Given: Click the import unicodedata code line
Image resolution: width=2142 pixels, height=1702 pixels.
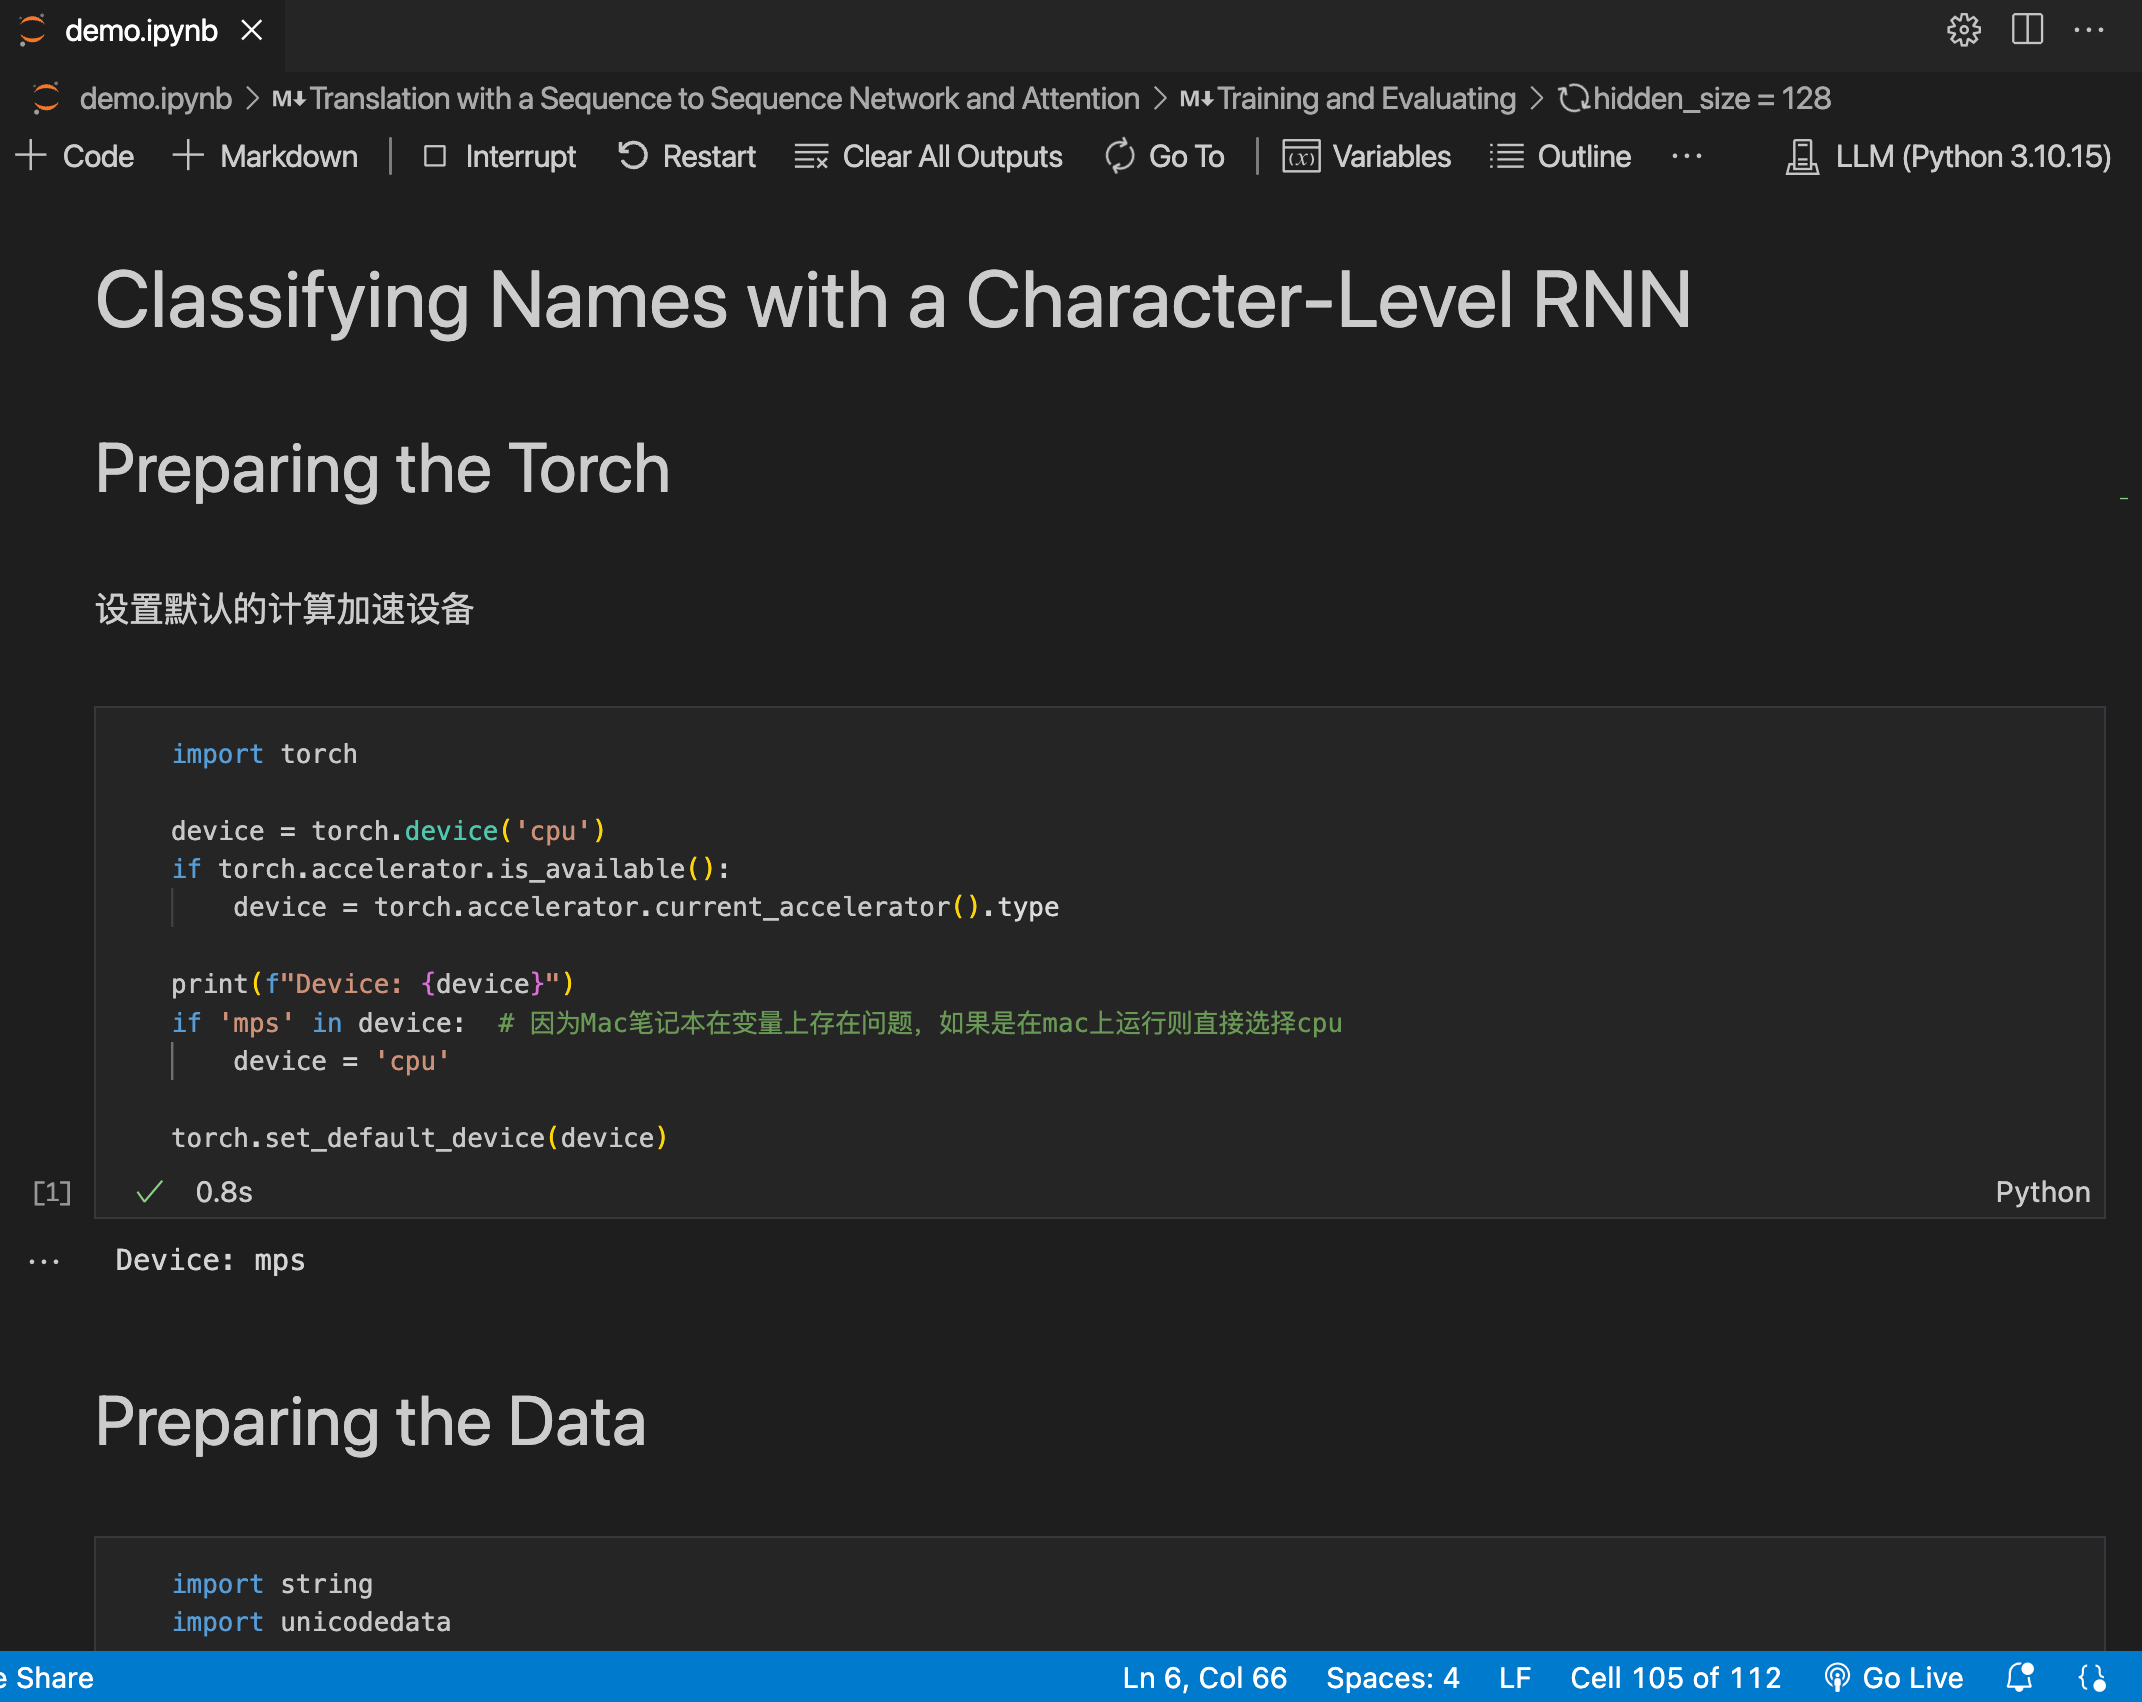Looking at the screenshot, I should coord(311,1622).
